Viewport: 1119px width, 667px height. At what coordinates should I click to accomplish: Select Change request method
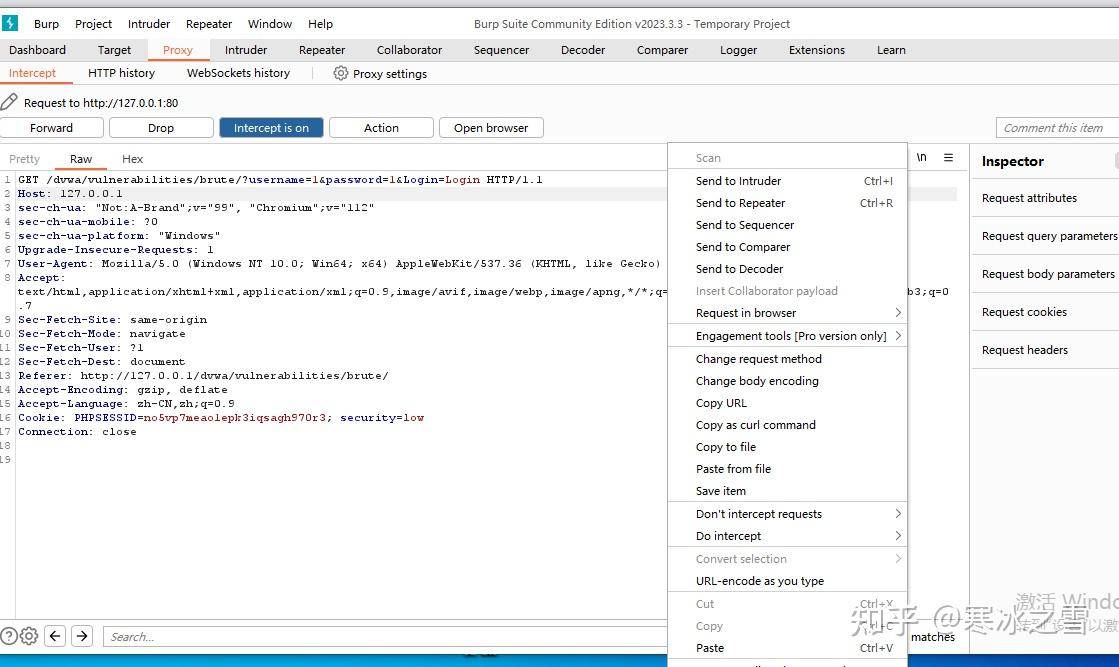coord(787,359)
